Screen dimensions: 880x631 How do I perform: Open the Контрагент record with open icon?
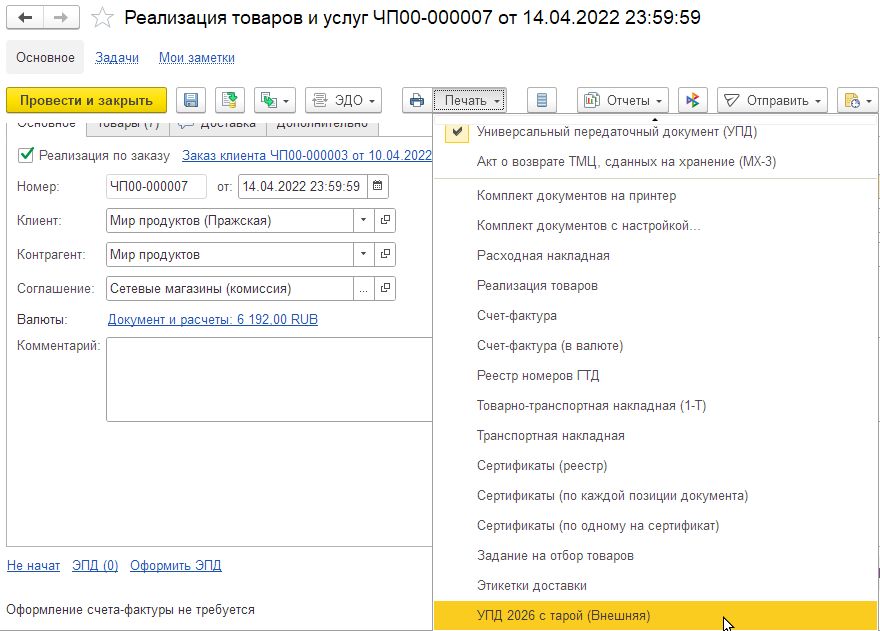pyautogui.click(x=385, y=254)
